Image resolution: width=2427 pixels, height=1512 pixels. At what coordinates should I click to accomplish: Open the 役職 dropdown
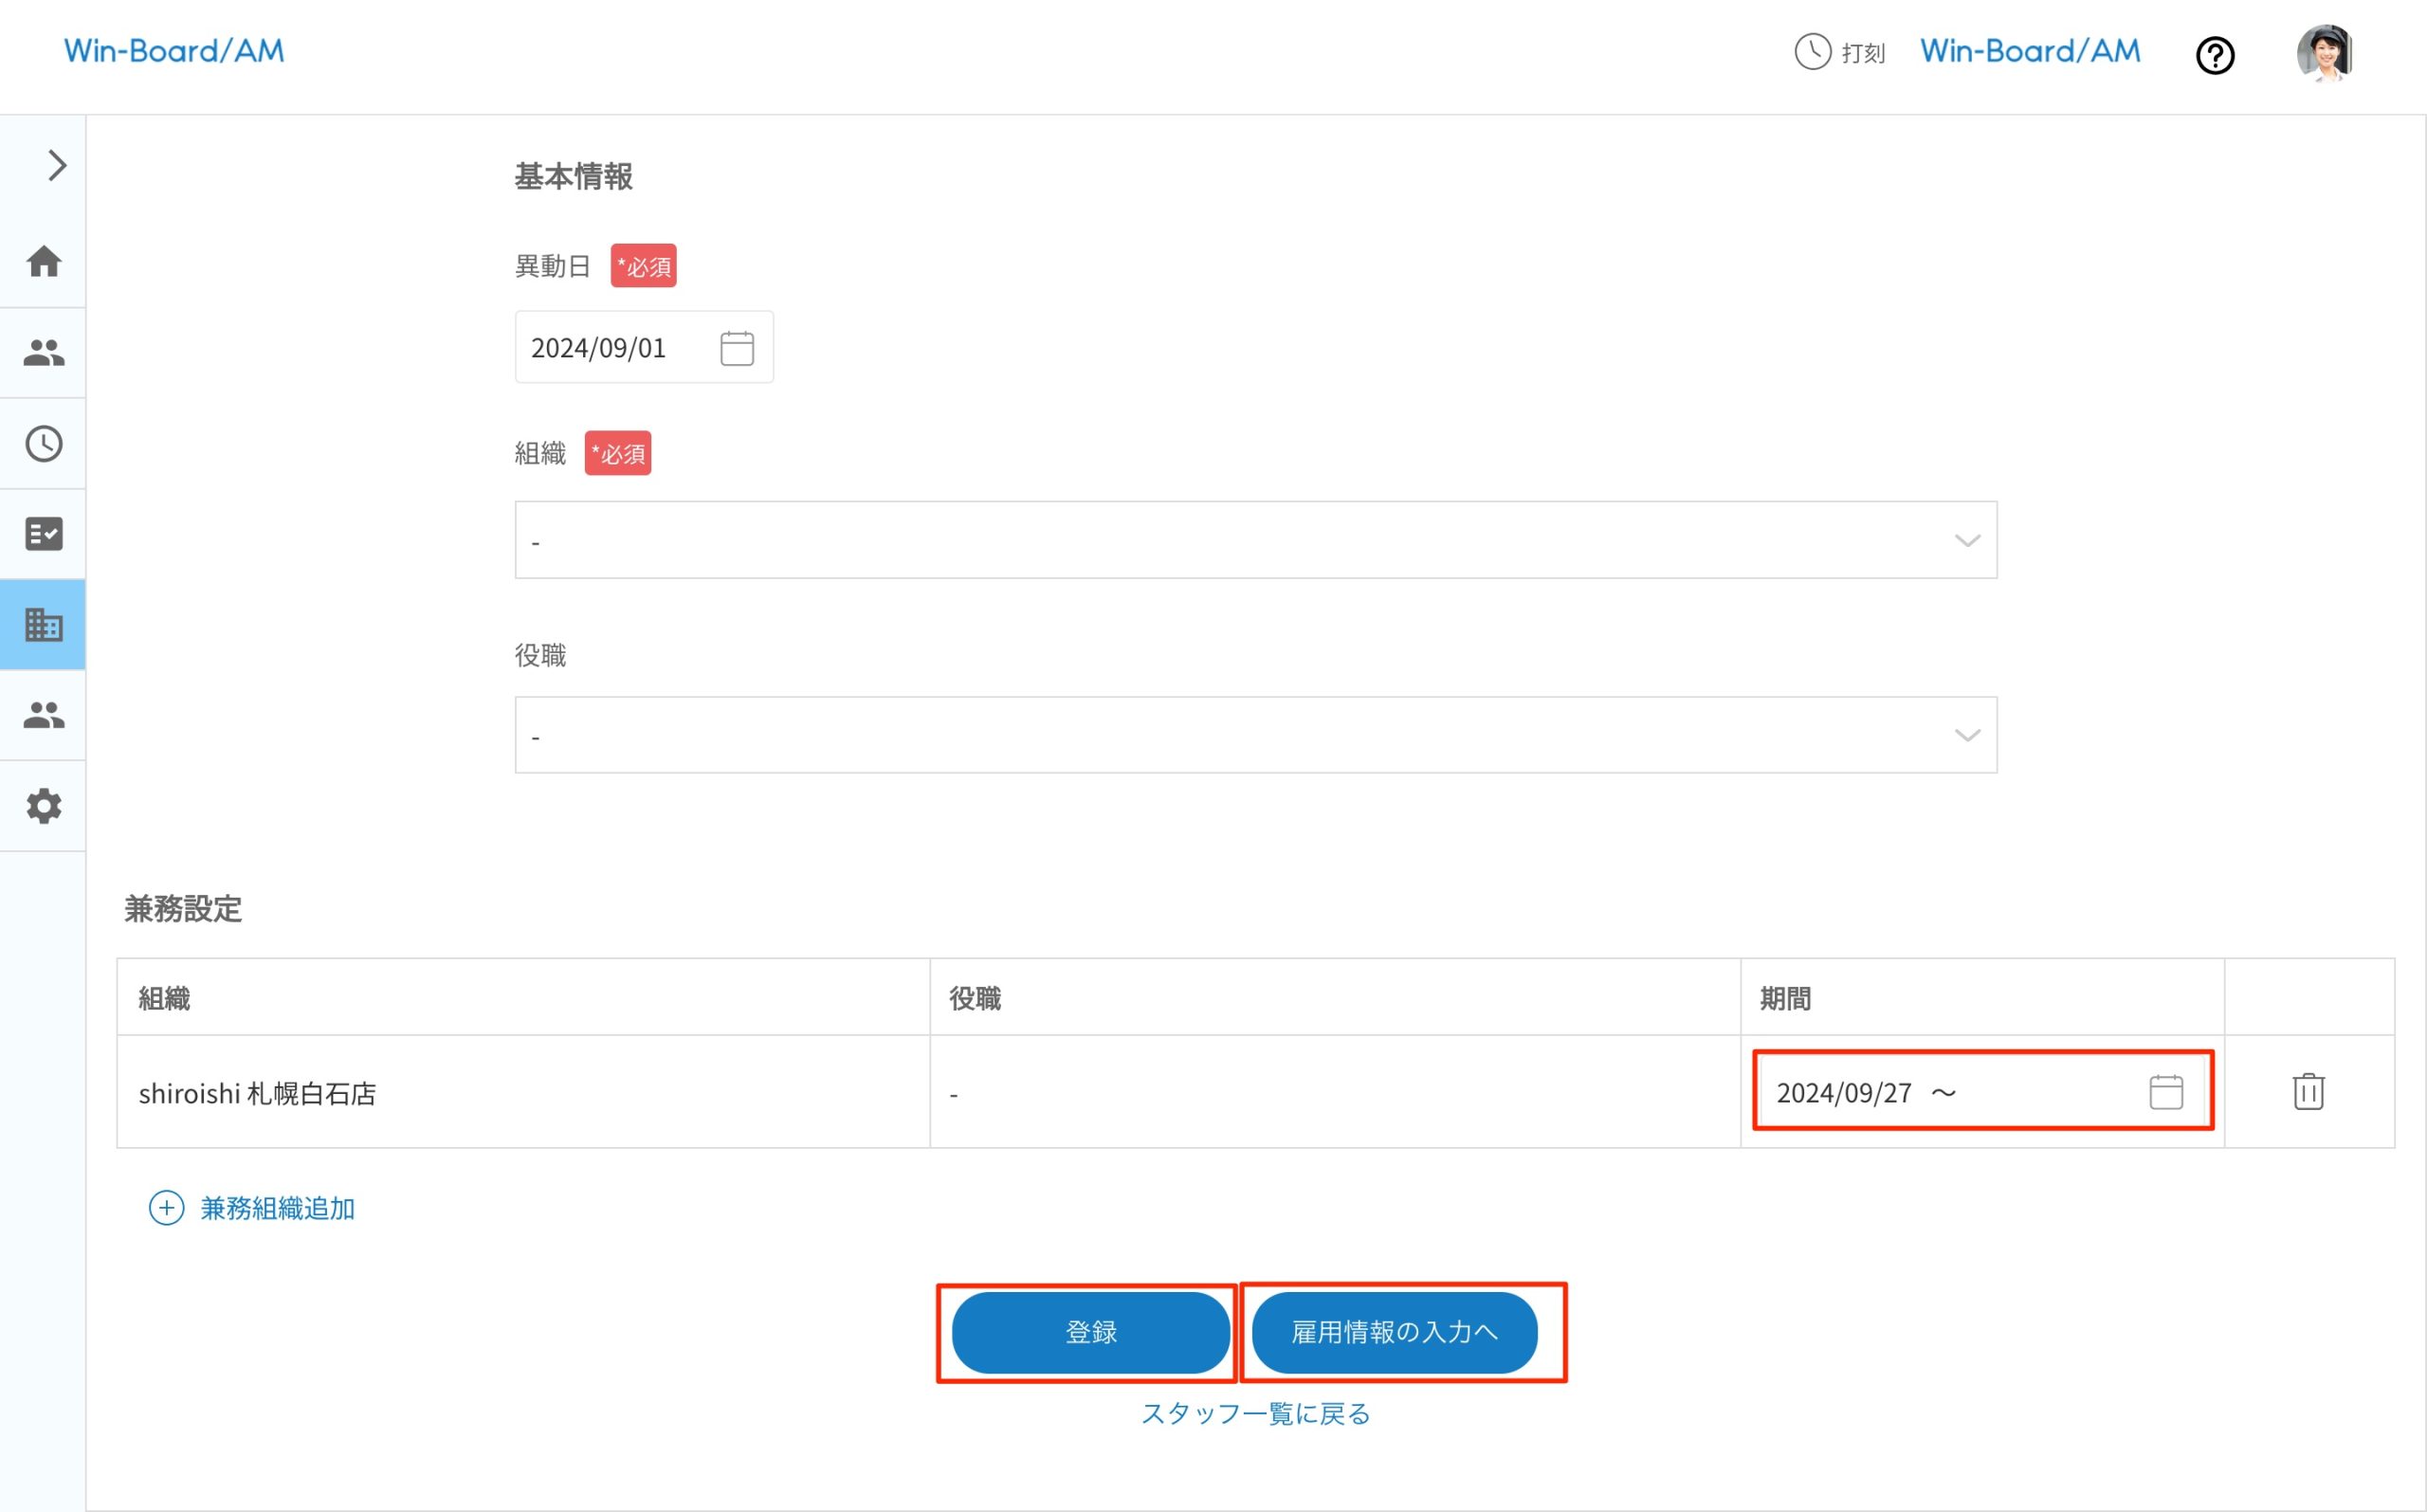click(x=1255, y=735)
